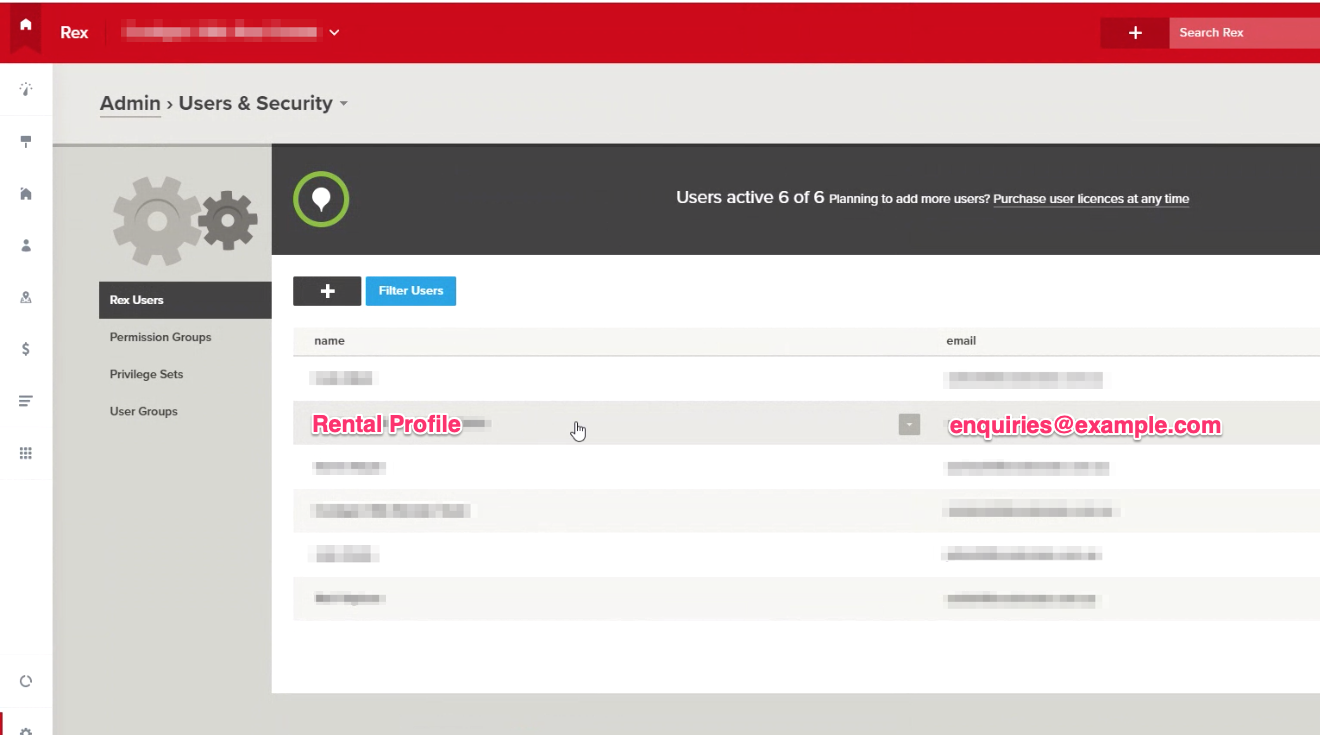
Task: Select the Rex Users tab
Action: pyautogui.click(x=185, y=300)
